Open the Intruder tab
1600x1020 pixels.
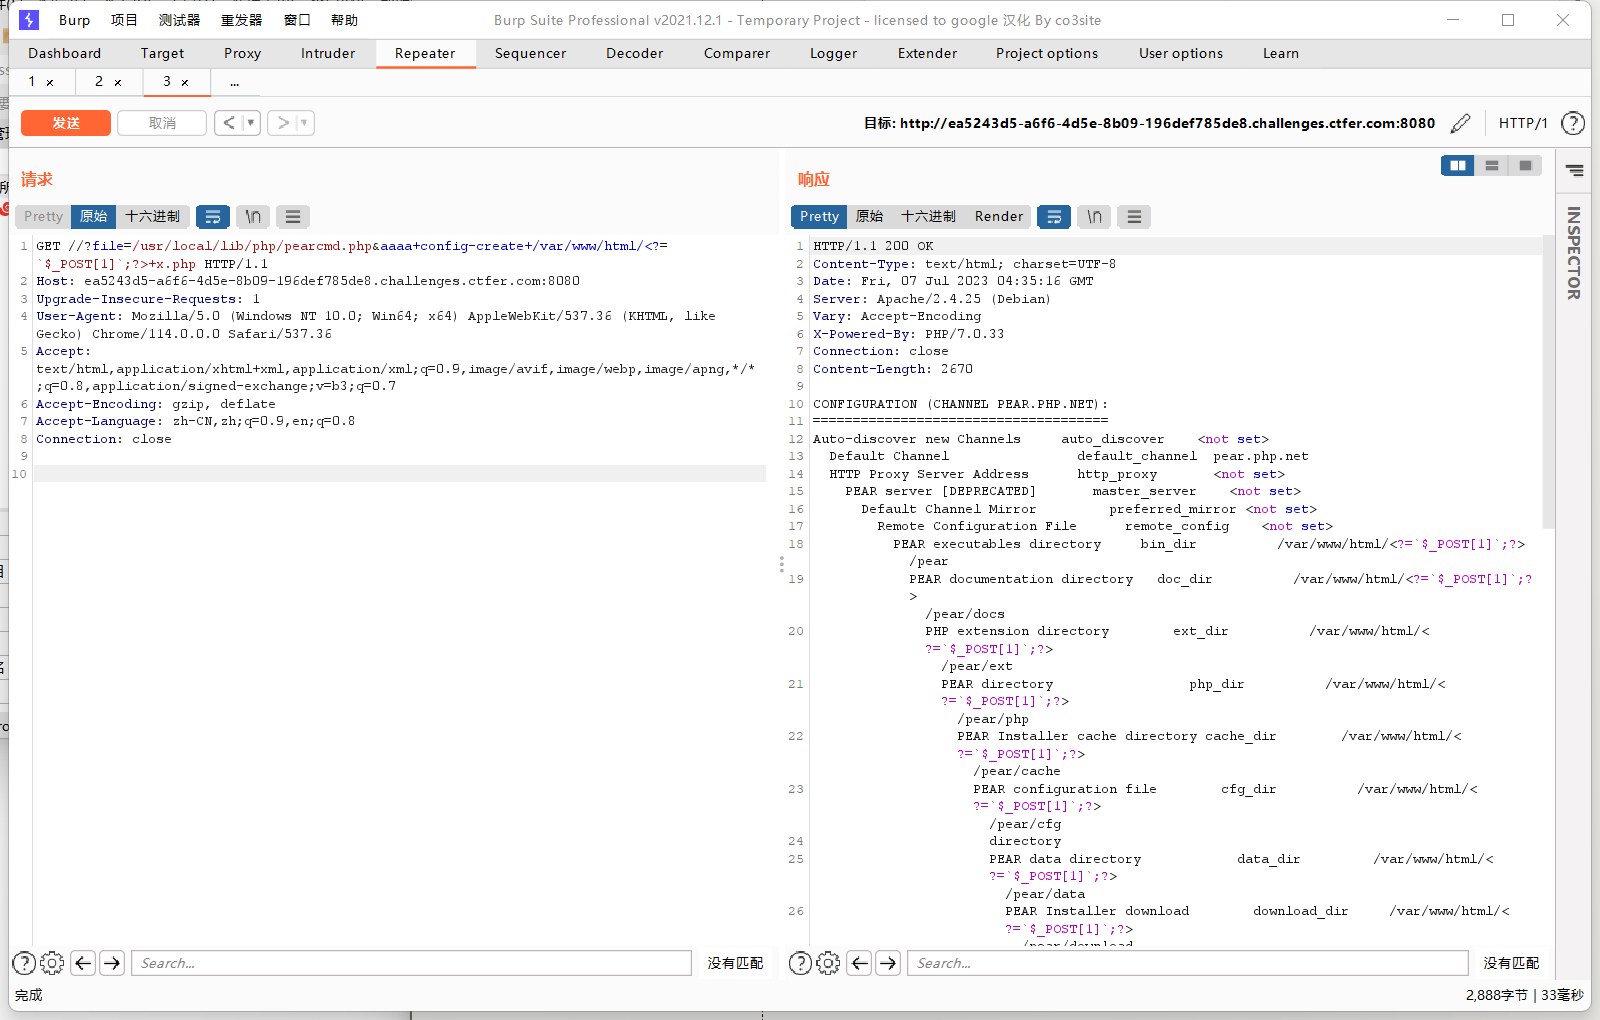point(328,54)
